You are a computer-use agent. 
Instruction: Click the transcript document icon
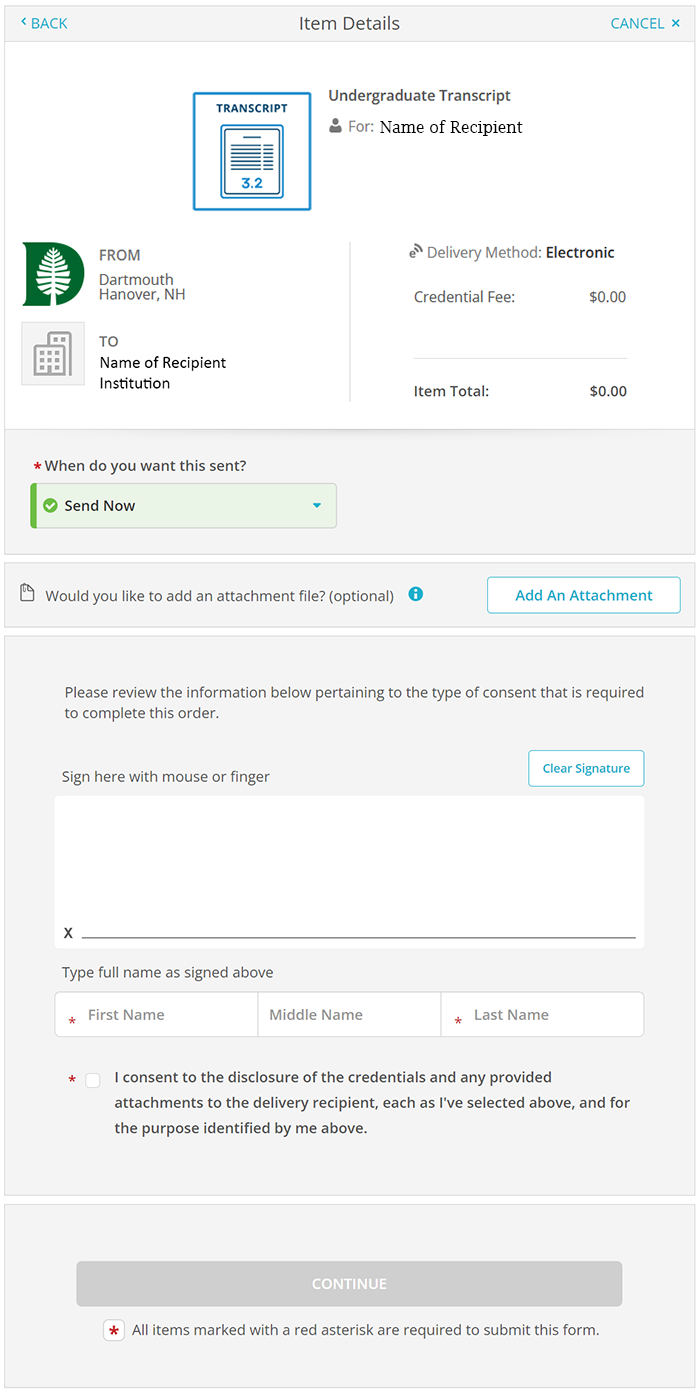252,151
